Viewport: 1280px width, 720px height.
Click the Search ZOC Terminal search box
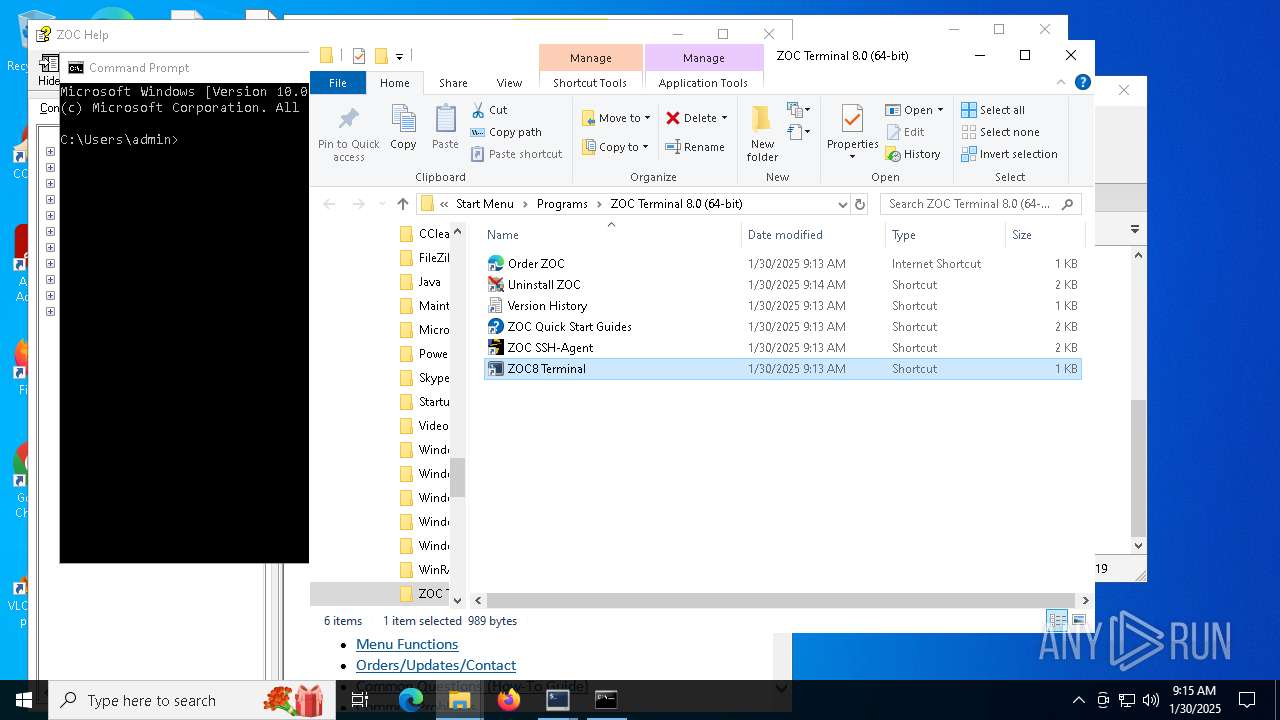(x=968, y=204)
